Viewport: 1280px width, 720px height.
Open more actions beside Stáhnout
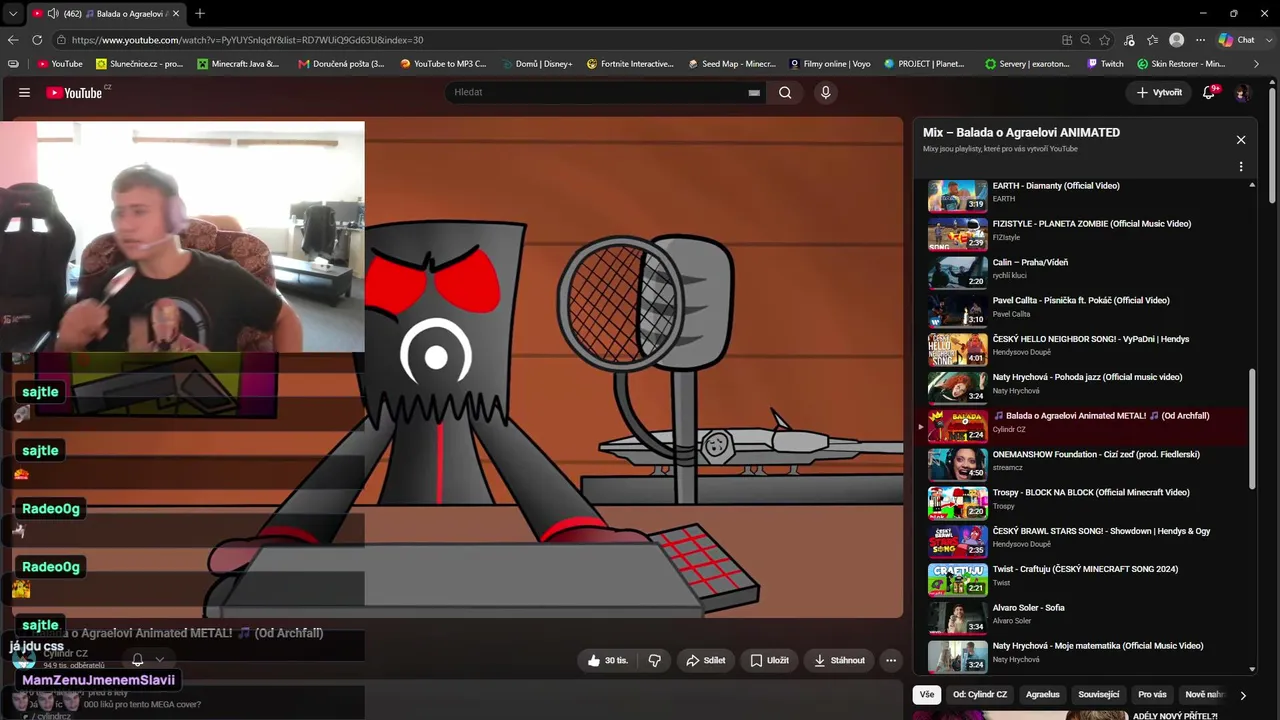coord(891,660)
